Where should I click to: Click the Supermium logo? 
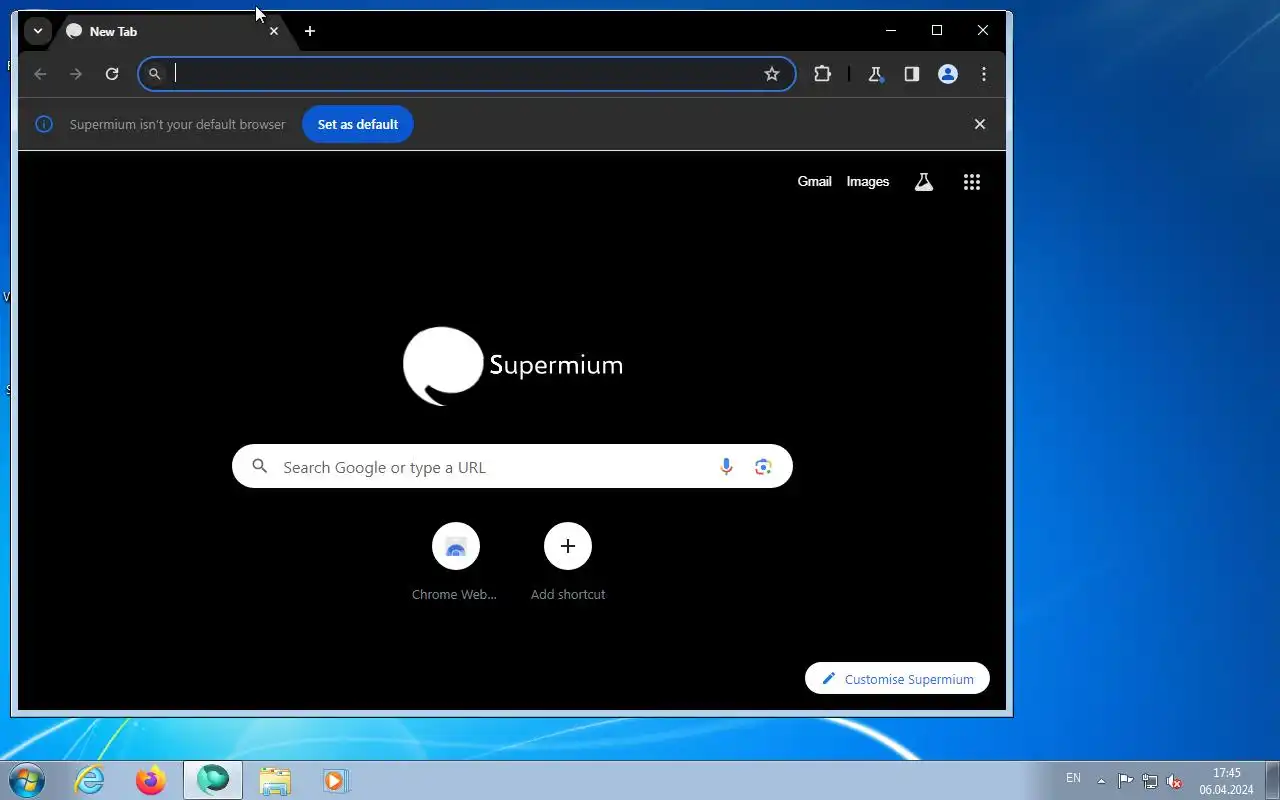coord(513,365)
